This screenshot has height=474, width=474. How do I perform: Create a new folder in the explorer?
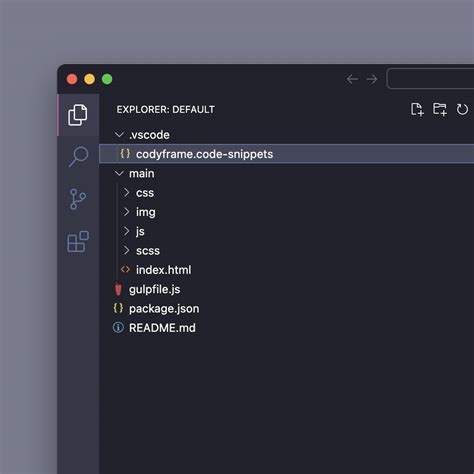(x=440, y=109)
